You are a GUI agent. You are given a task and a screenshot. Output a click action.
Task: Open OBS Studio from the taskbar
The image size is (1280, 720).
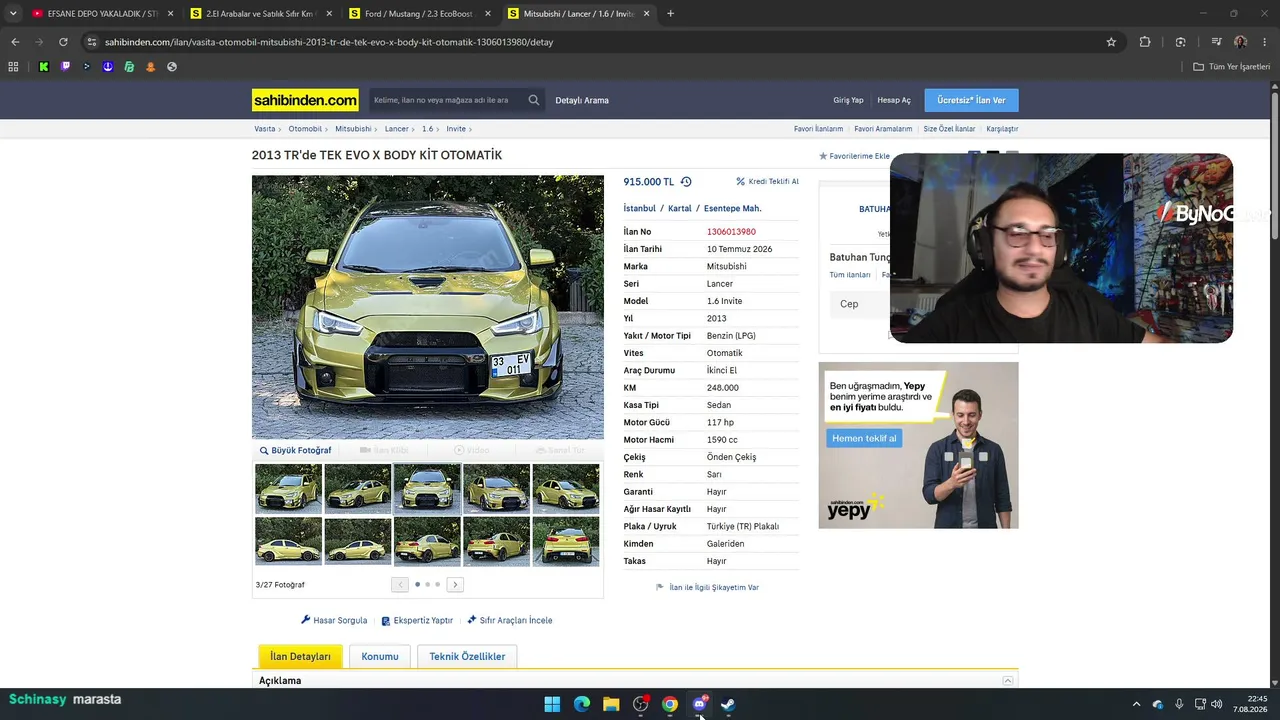[x=640, y=704]
